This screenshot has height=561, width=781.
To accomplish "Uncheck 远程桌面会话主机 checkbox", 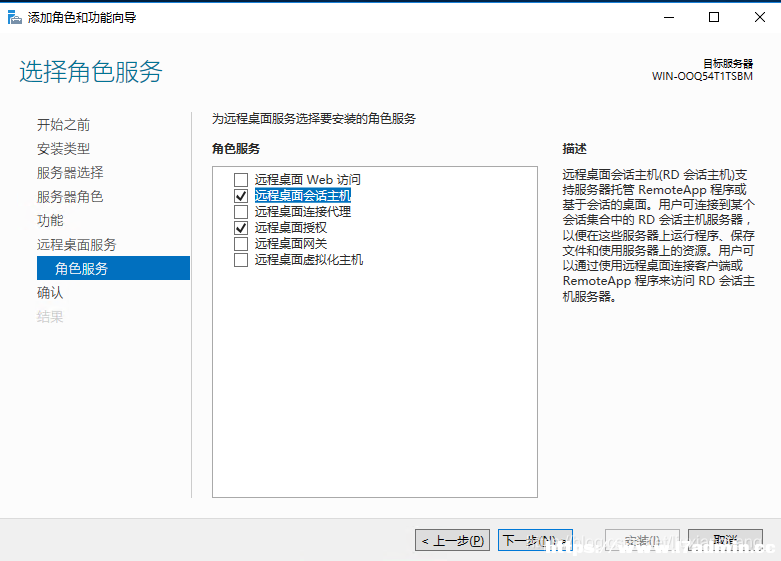I will [x=241, y=196].
